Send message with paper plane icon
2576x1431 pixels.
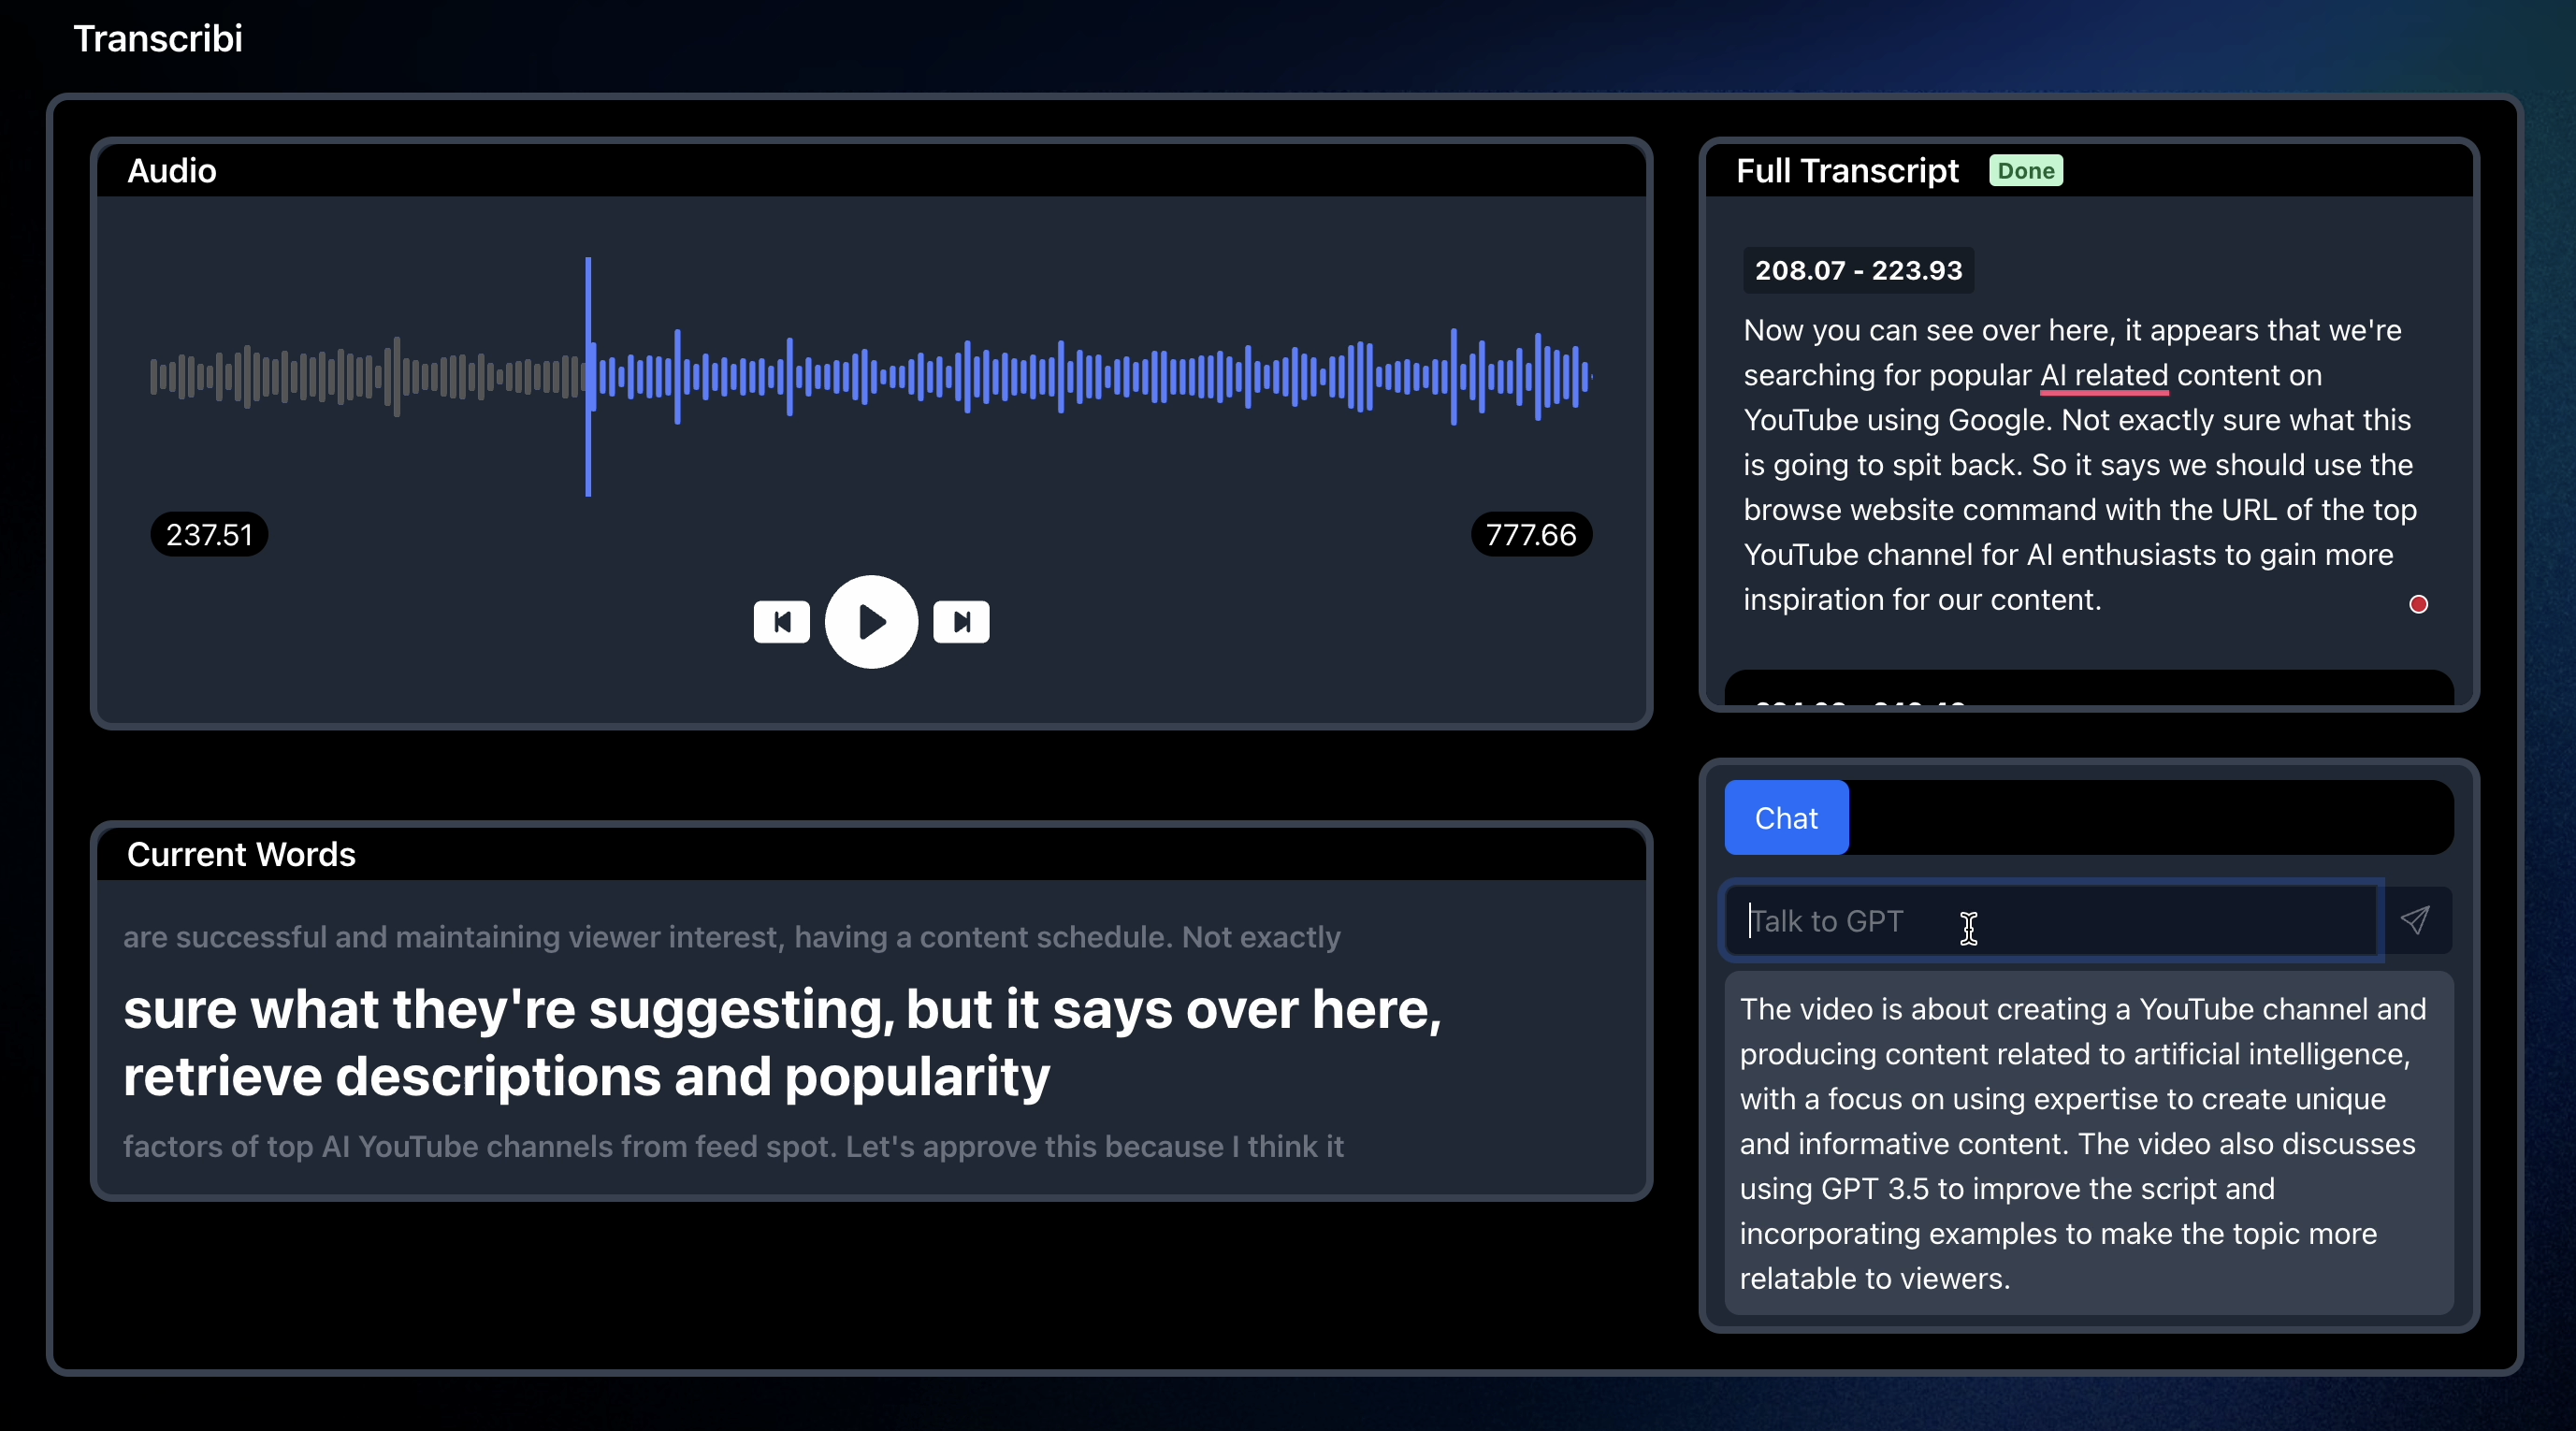click(x=2415, y=920)
